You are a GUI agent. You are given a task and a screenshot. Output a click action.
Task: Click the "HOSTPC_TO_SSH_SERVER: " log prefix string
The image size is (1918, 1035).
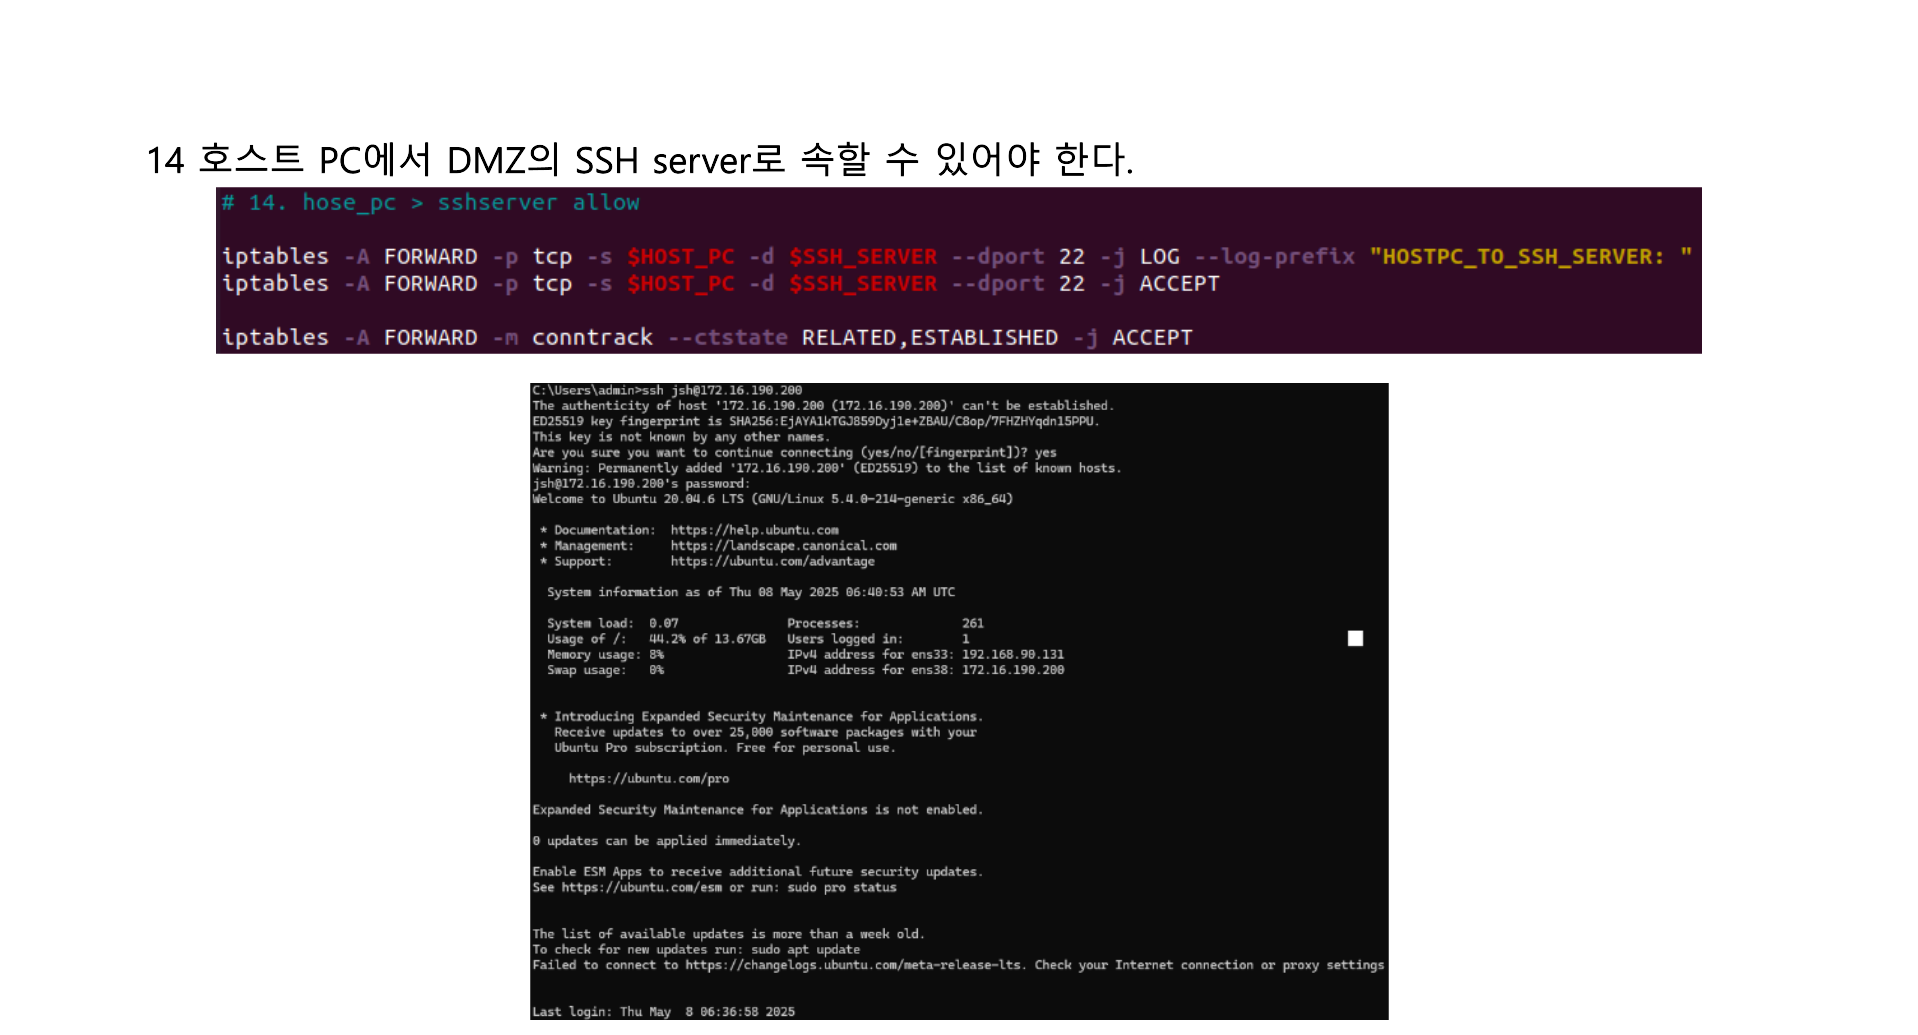click(x=1530, y=257)
